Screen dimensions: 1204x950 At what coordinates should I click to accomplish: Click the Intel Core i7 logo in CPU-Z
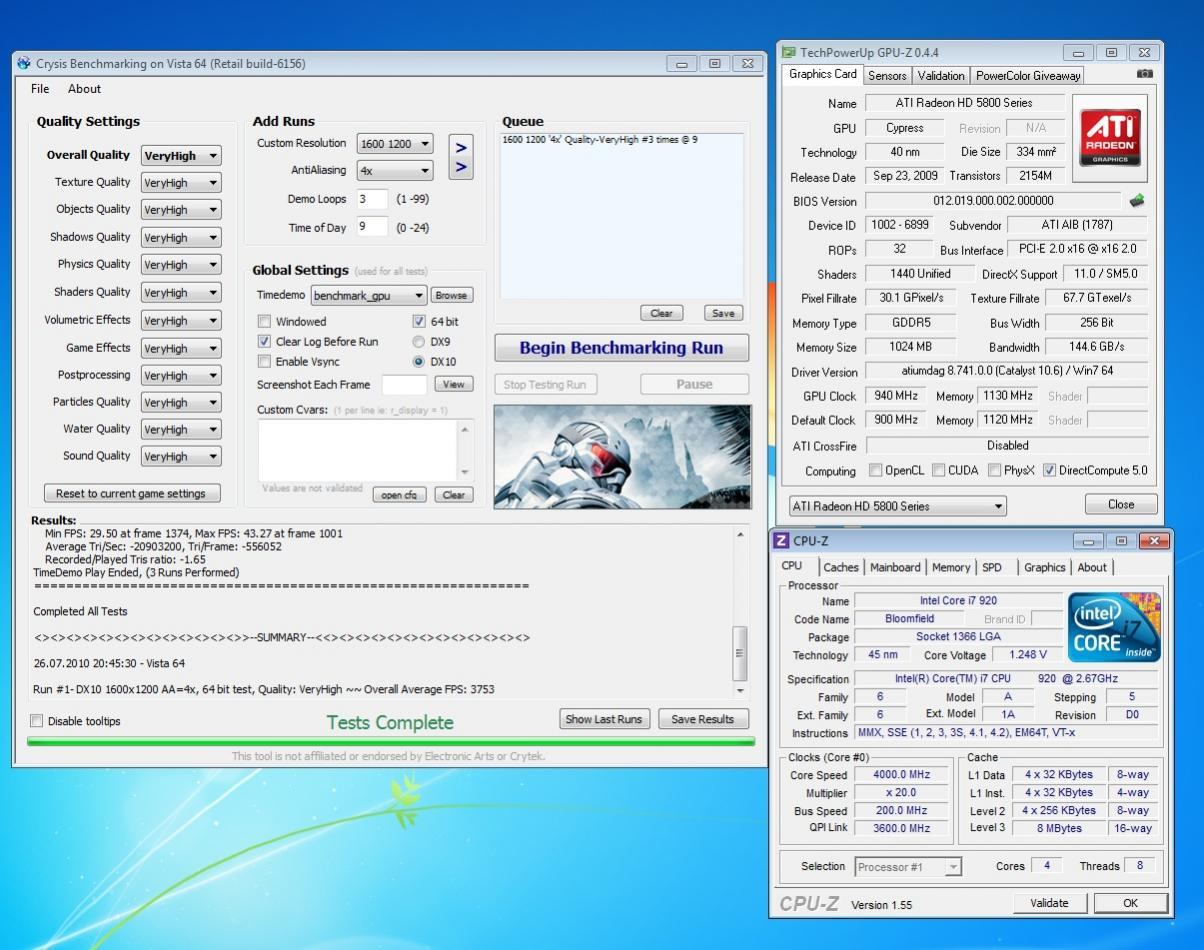[x=1115, y=627]
